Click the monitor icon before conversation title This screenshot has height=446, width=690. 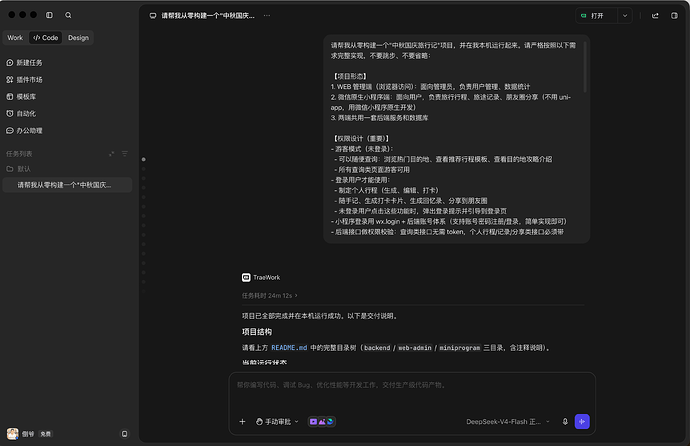153,15
